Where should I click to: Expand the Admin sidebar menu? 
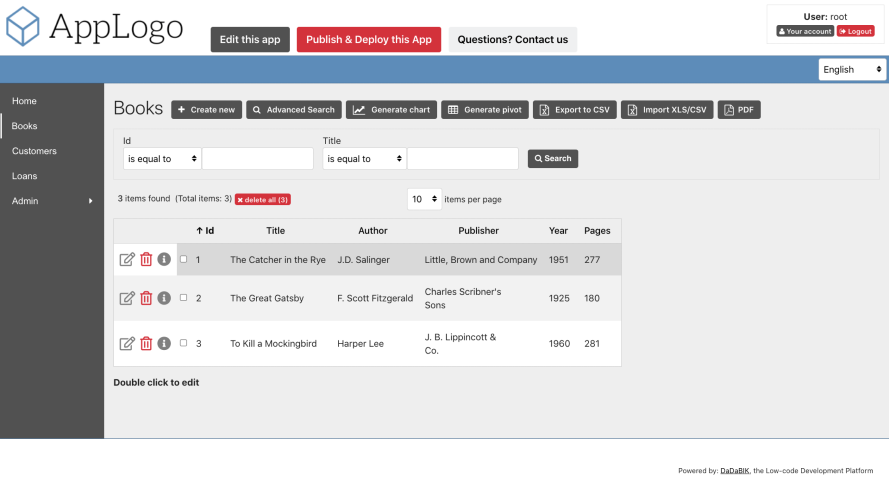tap(52, 201)
